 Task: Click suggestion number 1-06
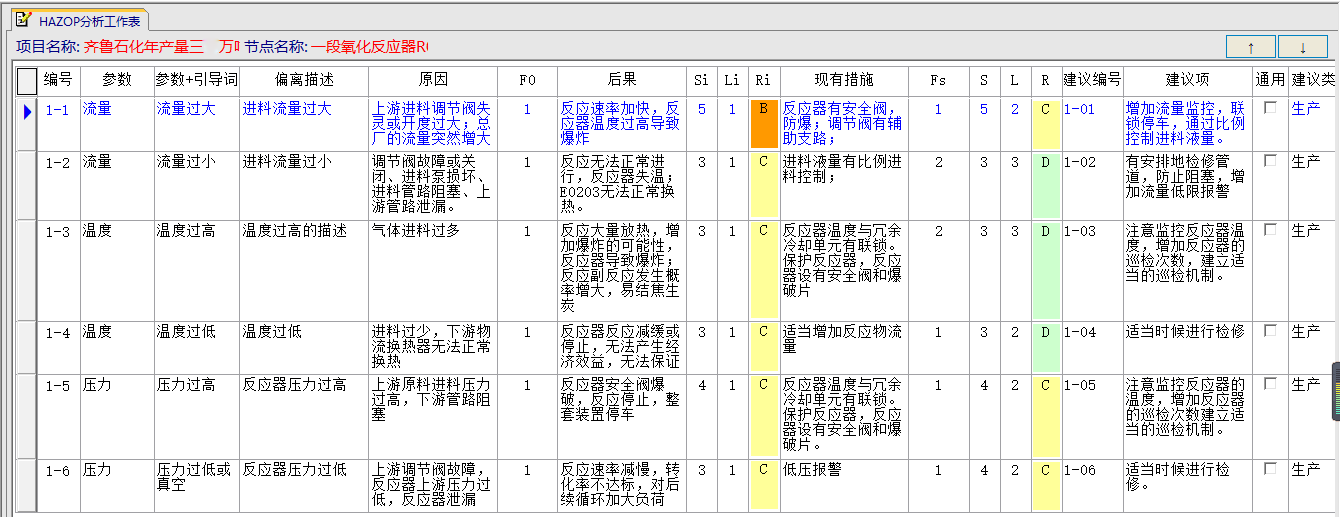1092,486
